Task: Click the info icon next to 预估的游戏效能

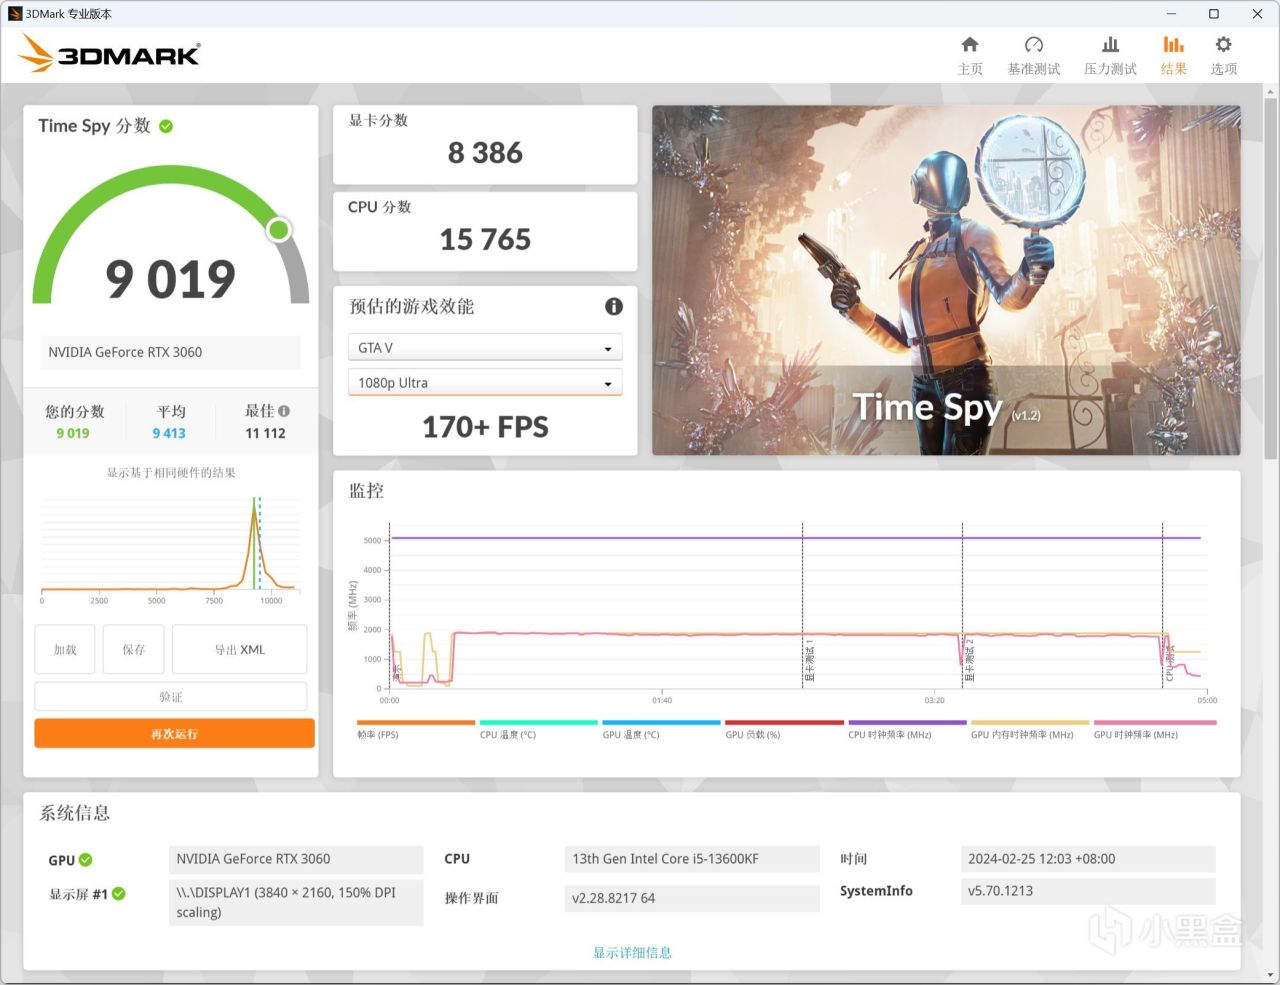Action: pyautogui.click(x=614, y=306)
